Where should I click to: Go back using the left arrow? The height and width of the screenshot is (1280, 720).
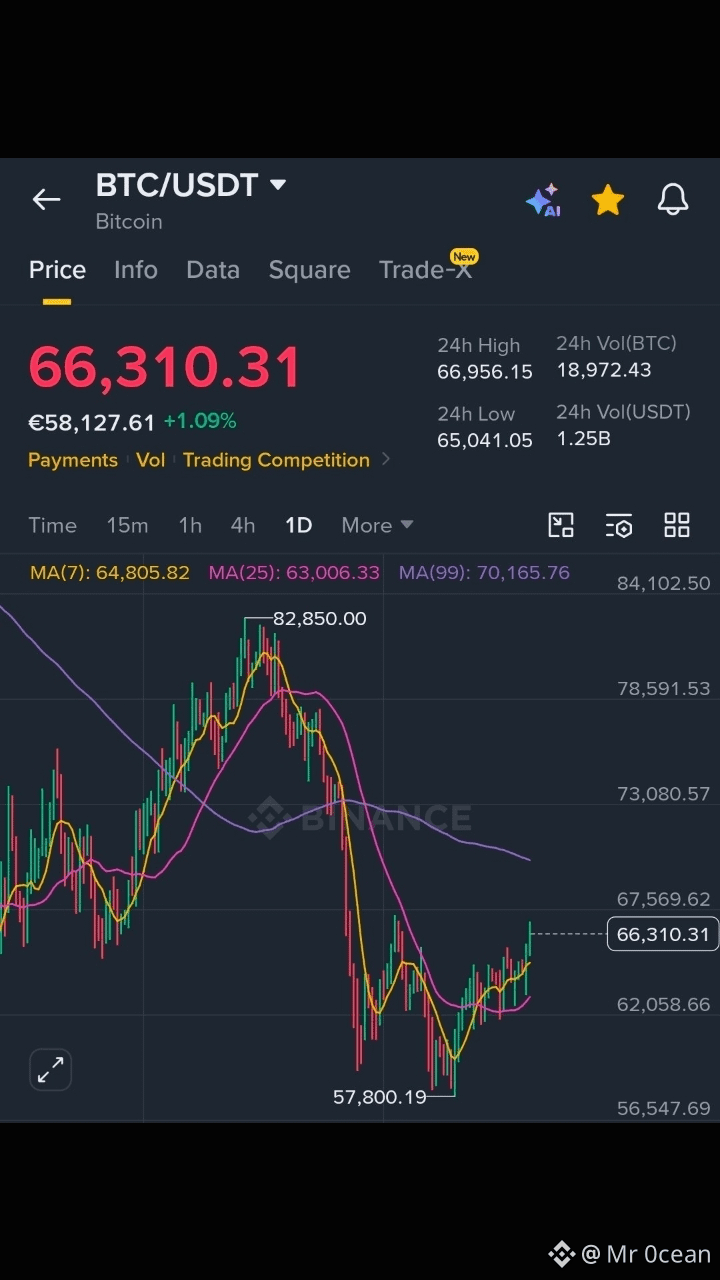click(47, 200)
